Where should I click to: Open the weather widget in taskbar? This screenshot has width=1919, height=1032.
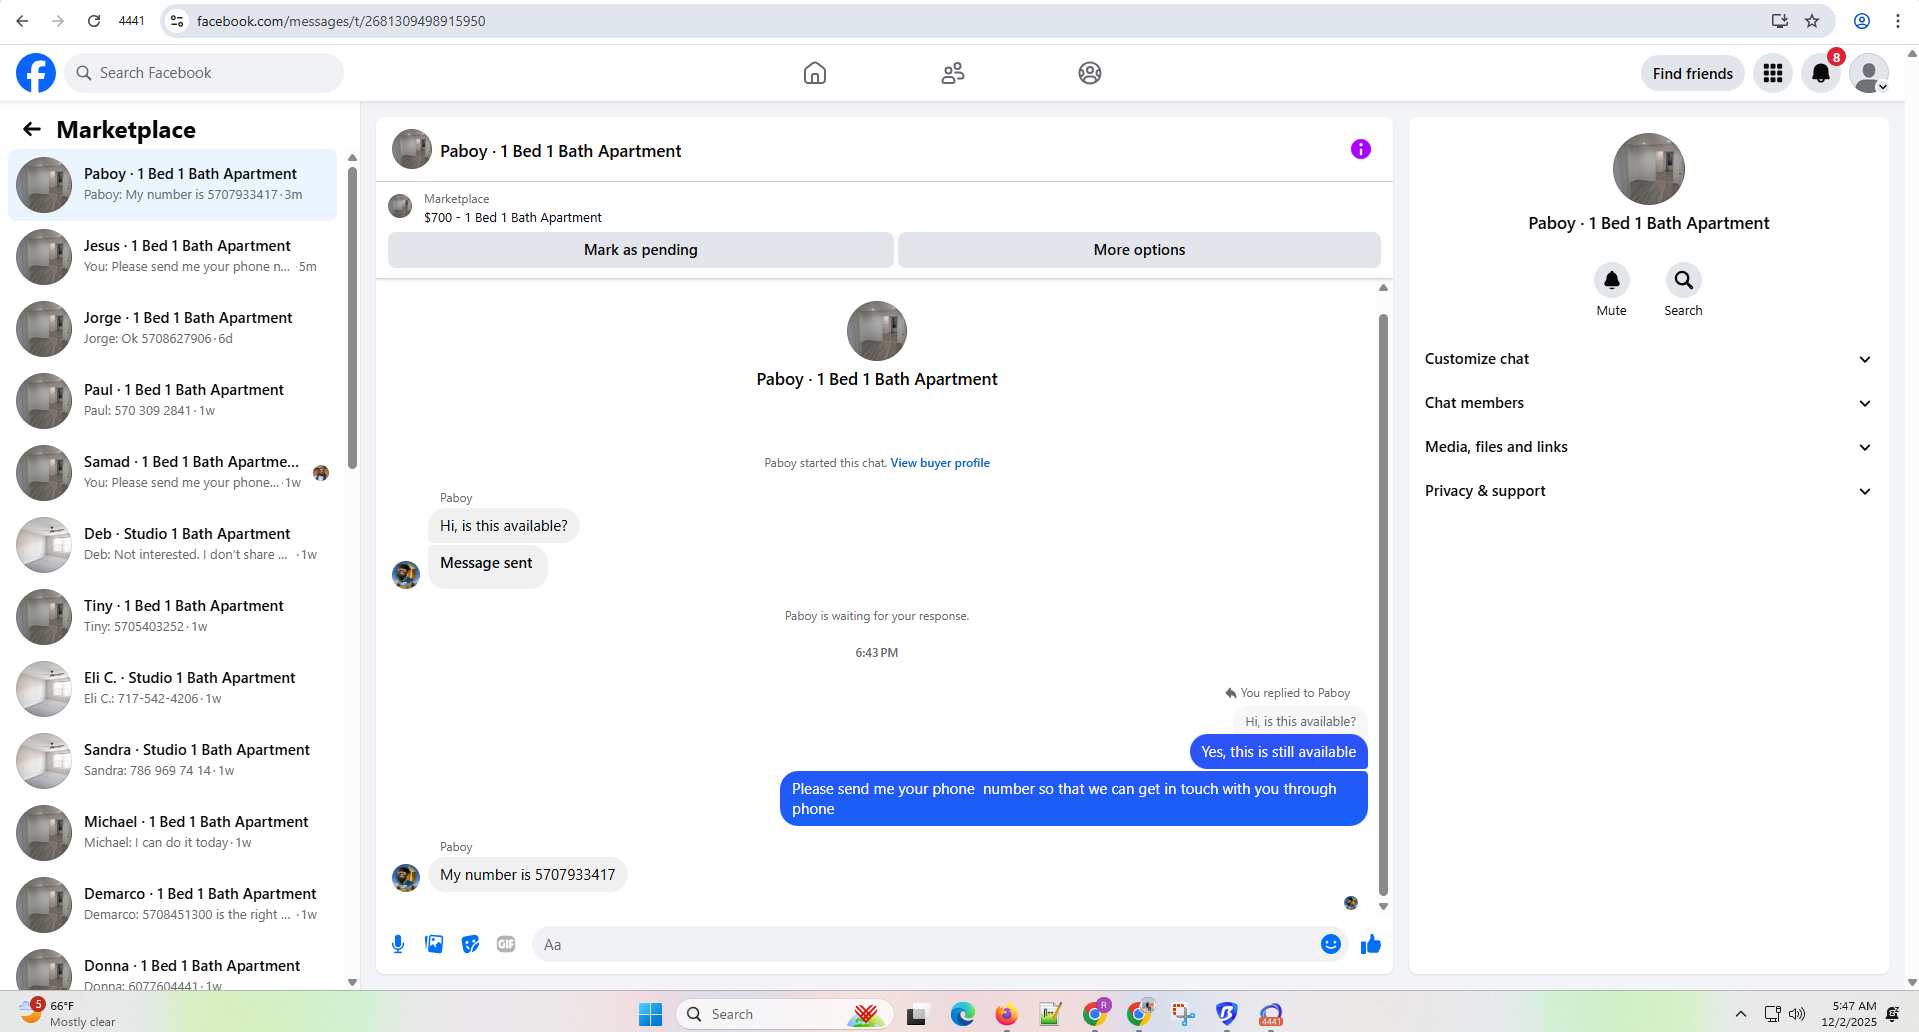pos(68,1013)
